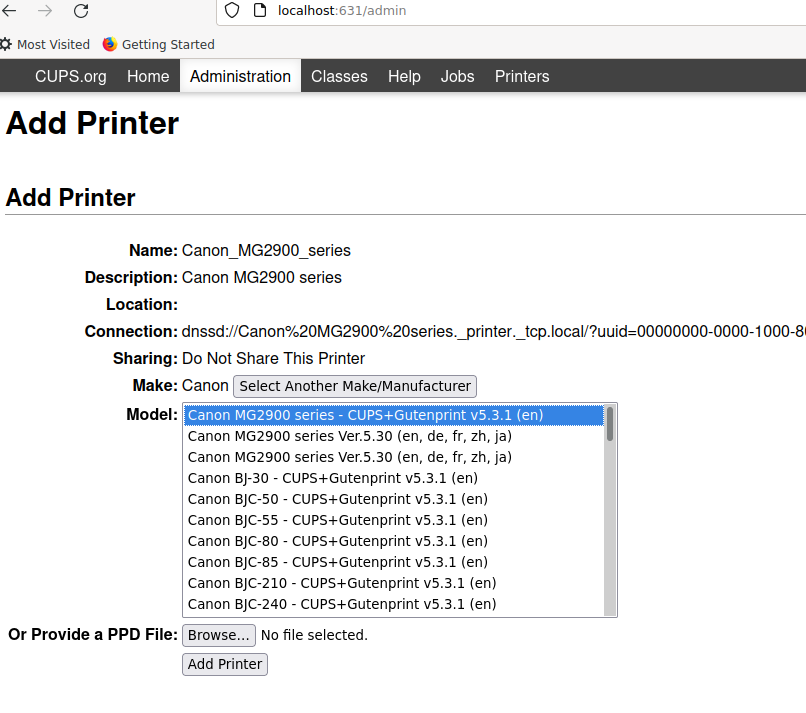Click the browser forward arrow
The width and height of the screenshot is (806, 713).
click(45, 10)
